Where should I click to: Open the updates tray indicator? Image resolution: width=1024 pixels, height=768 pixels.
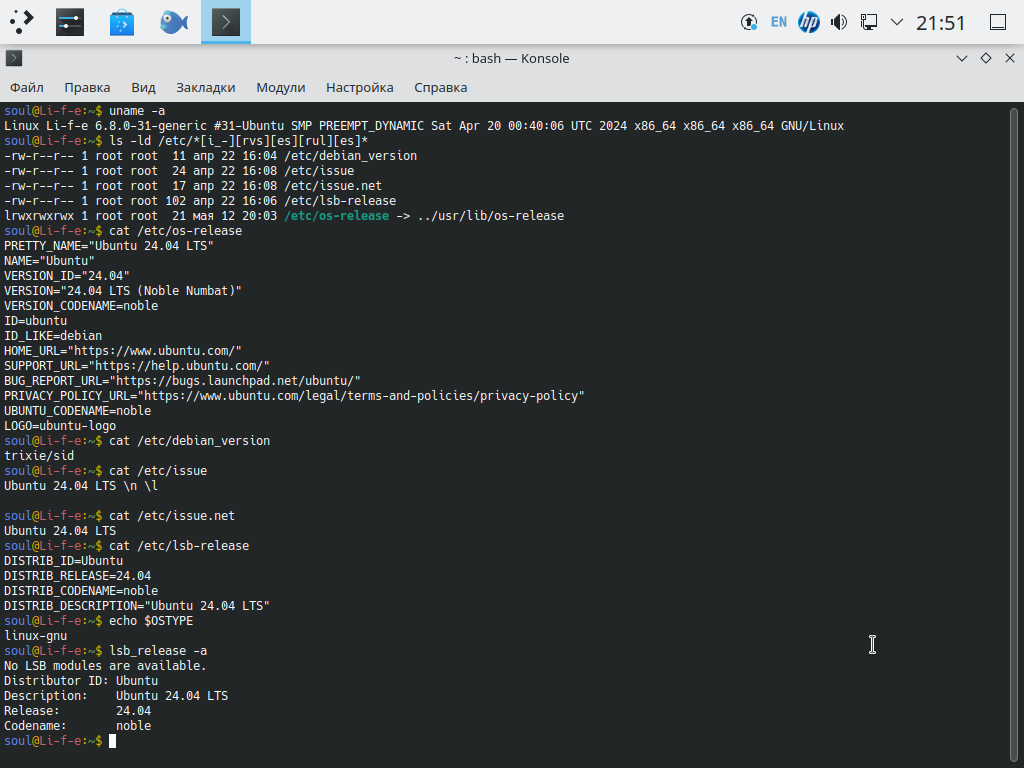pos(749,22)
